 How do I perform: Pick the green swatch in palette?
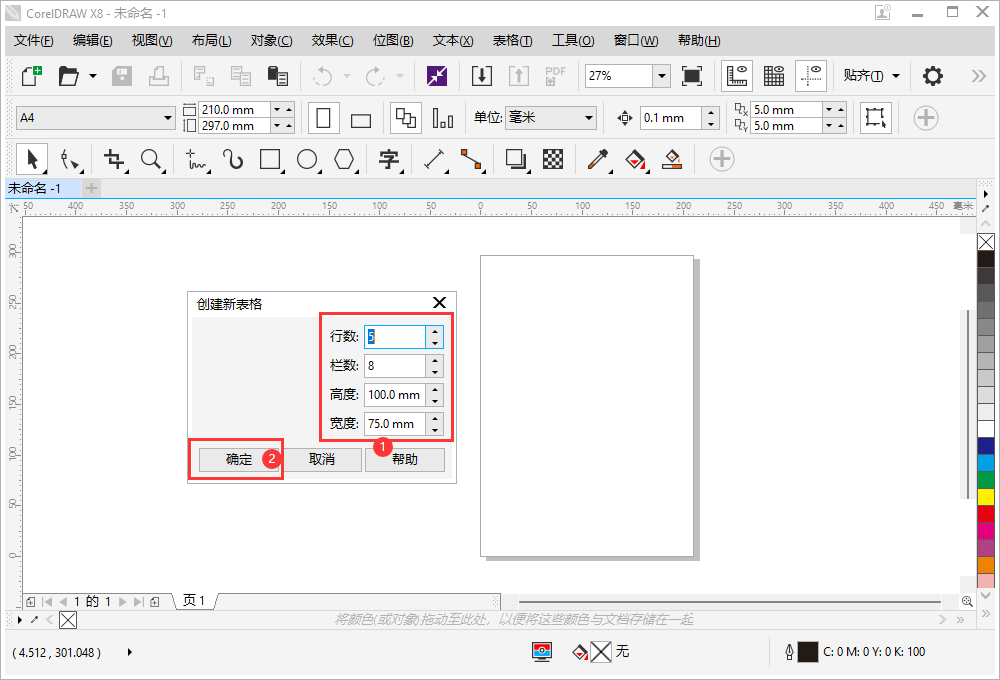click(x=985, y=480)
